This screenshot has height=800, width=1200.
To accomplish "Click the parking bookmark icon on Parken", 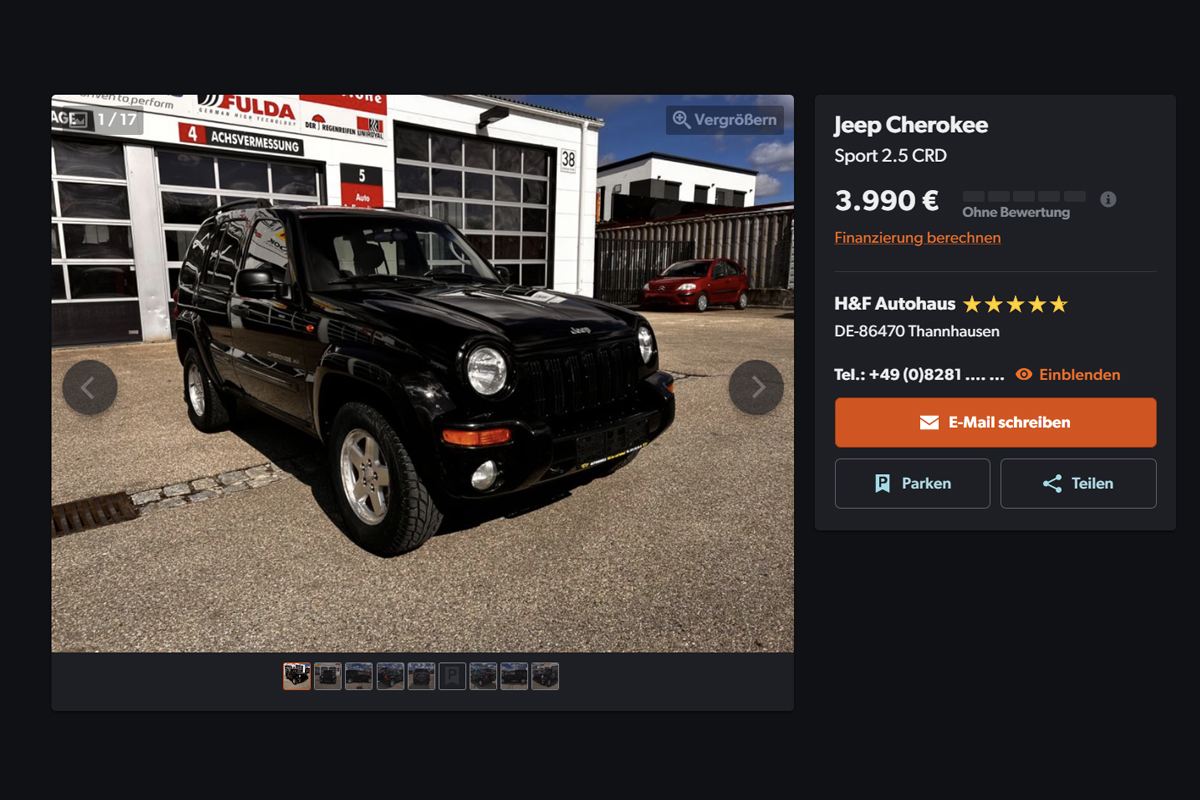I will [x=882, y=484].
